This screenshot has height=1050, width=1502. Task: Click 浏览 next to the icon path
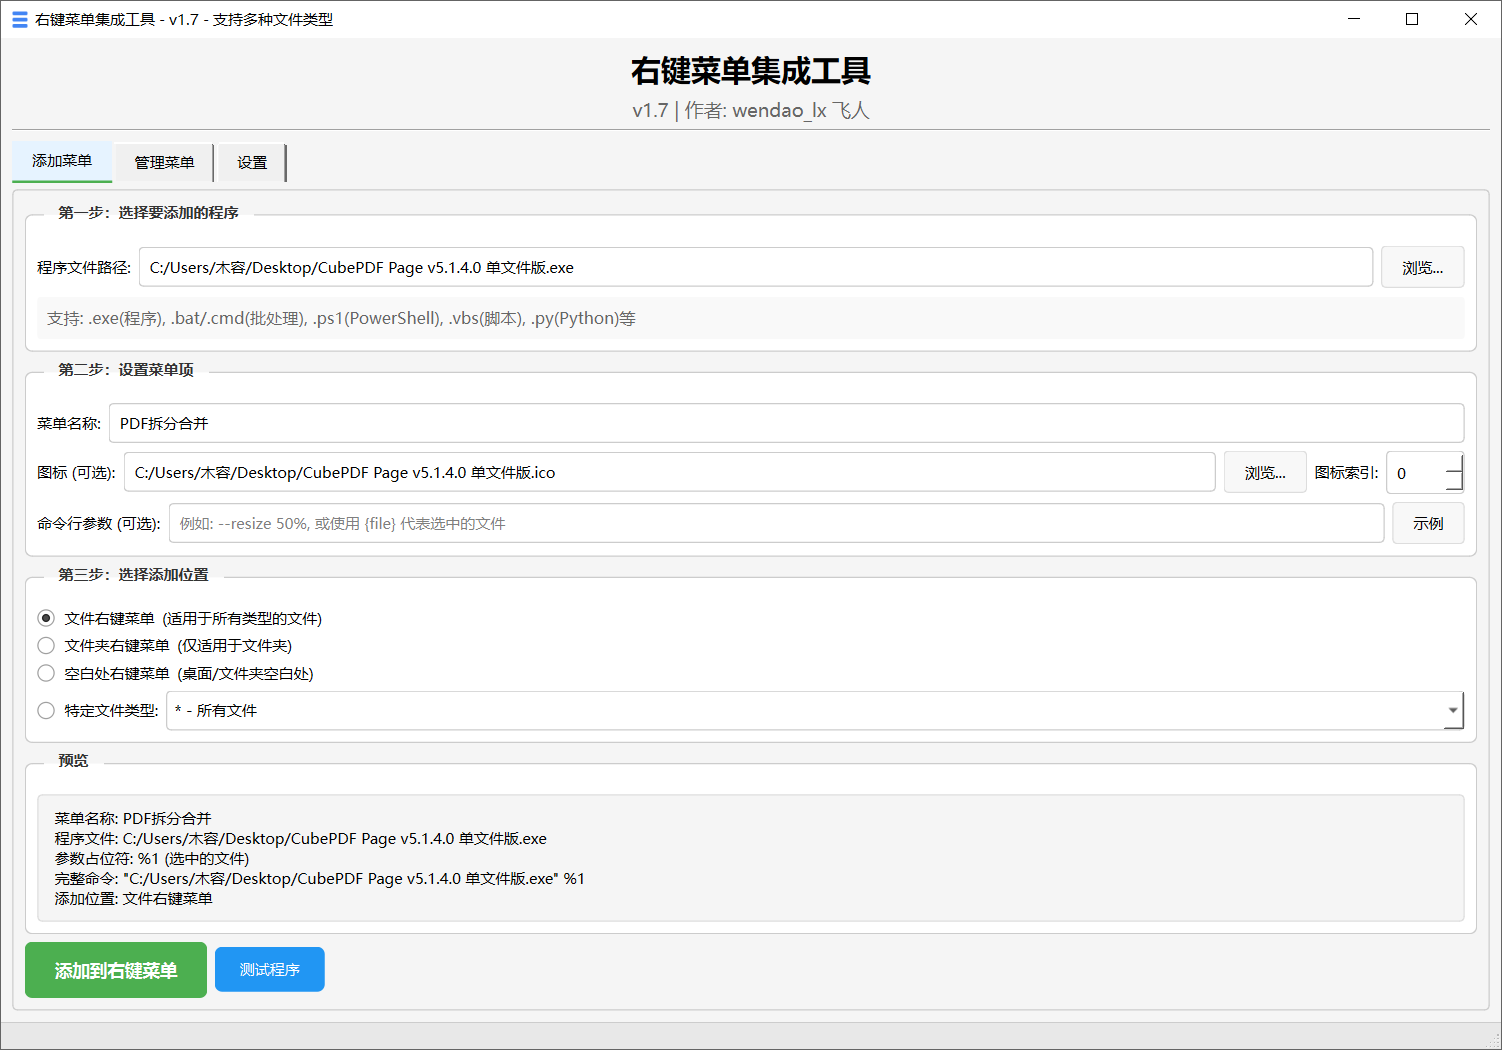(1265, 471)
